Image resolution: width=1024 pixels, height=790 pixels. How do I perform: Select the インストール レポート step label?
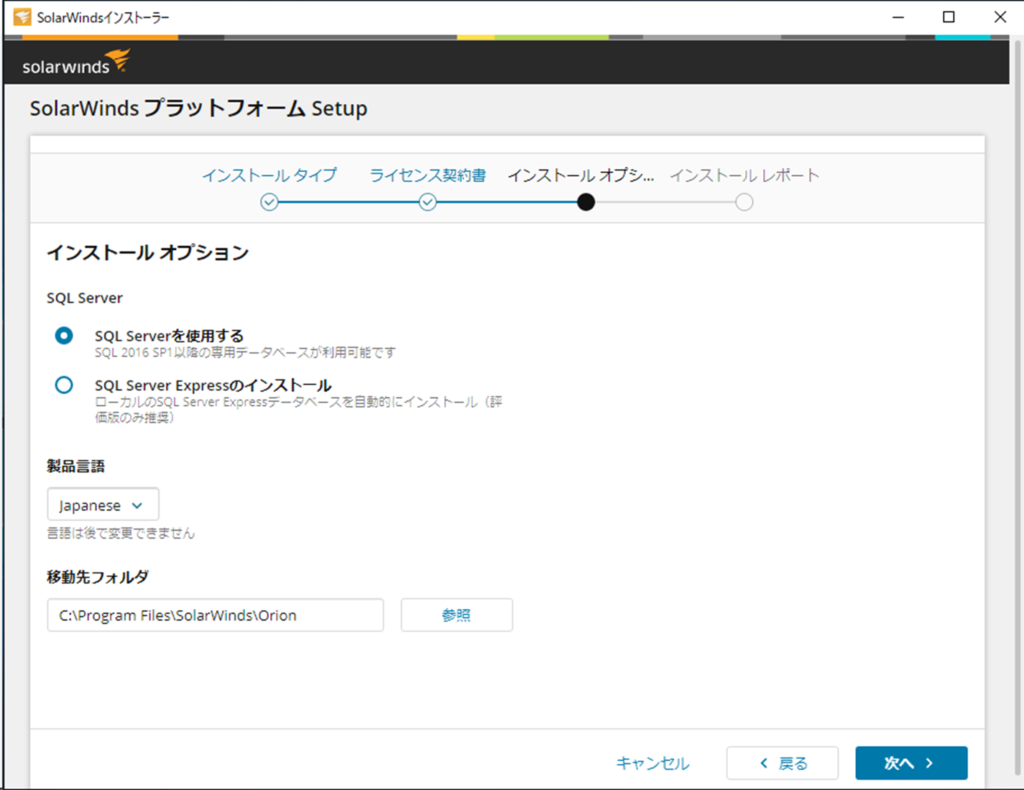tap(744, 175)
